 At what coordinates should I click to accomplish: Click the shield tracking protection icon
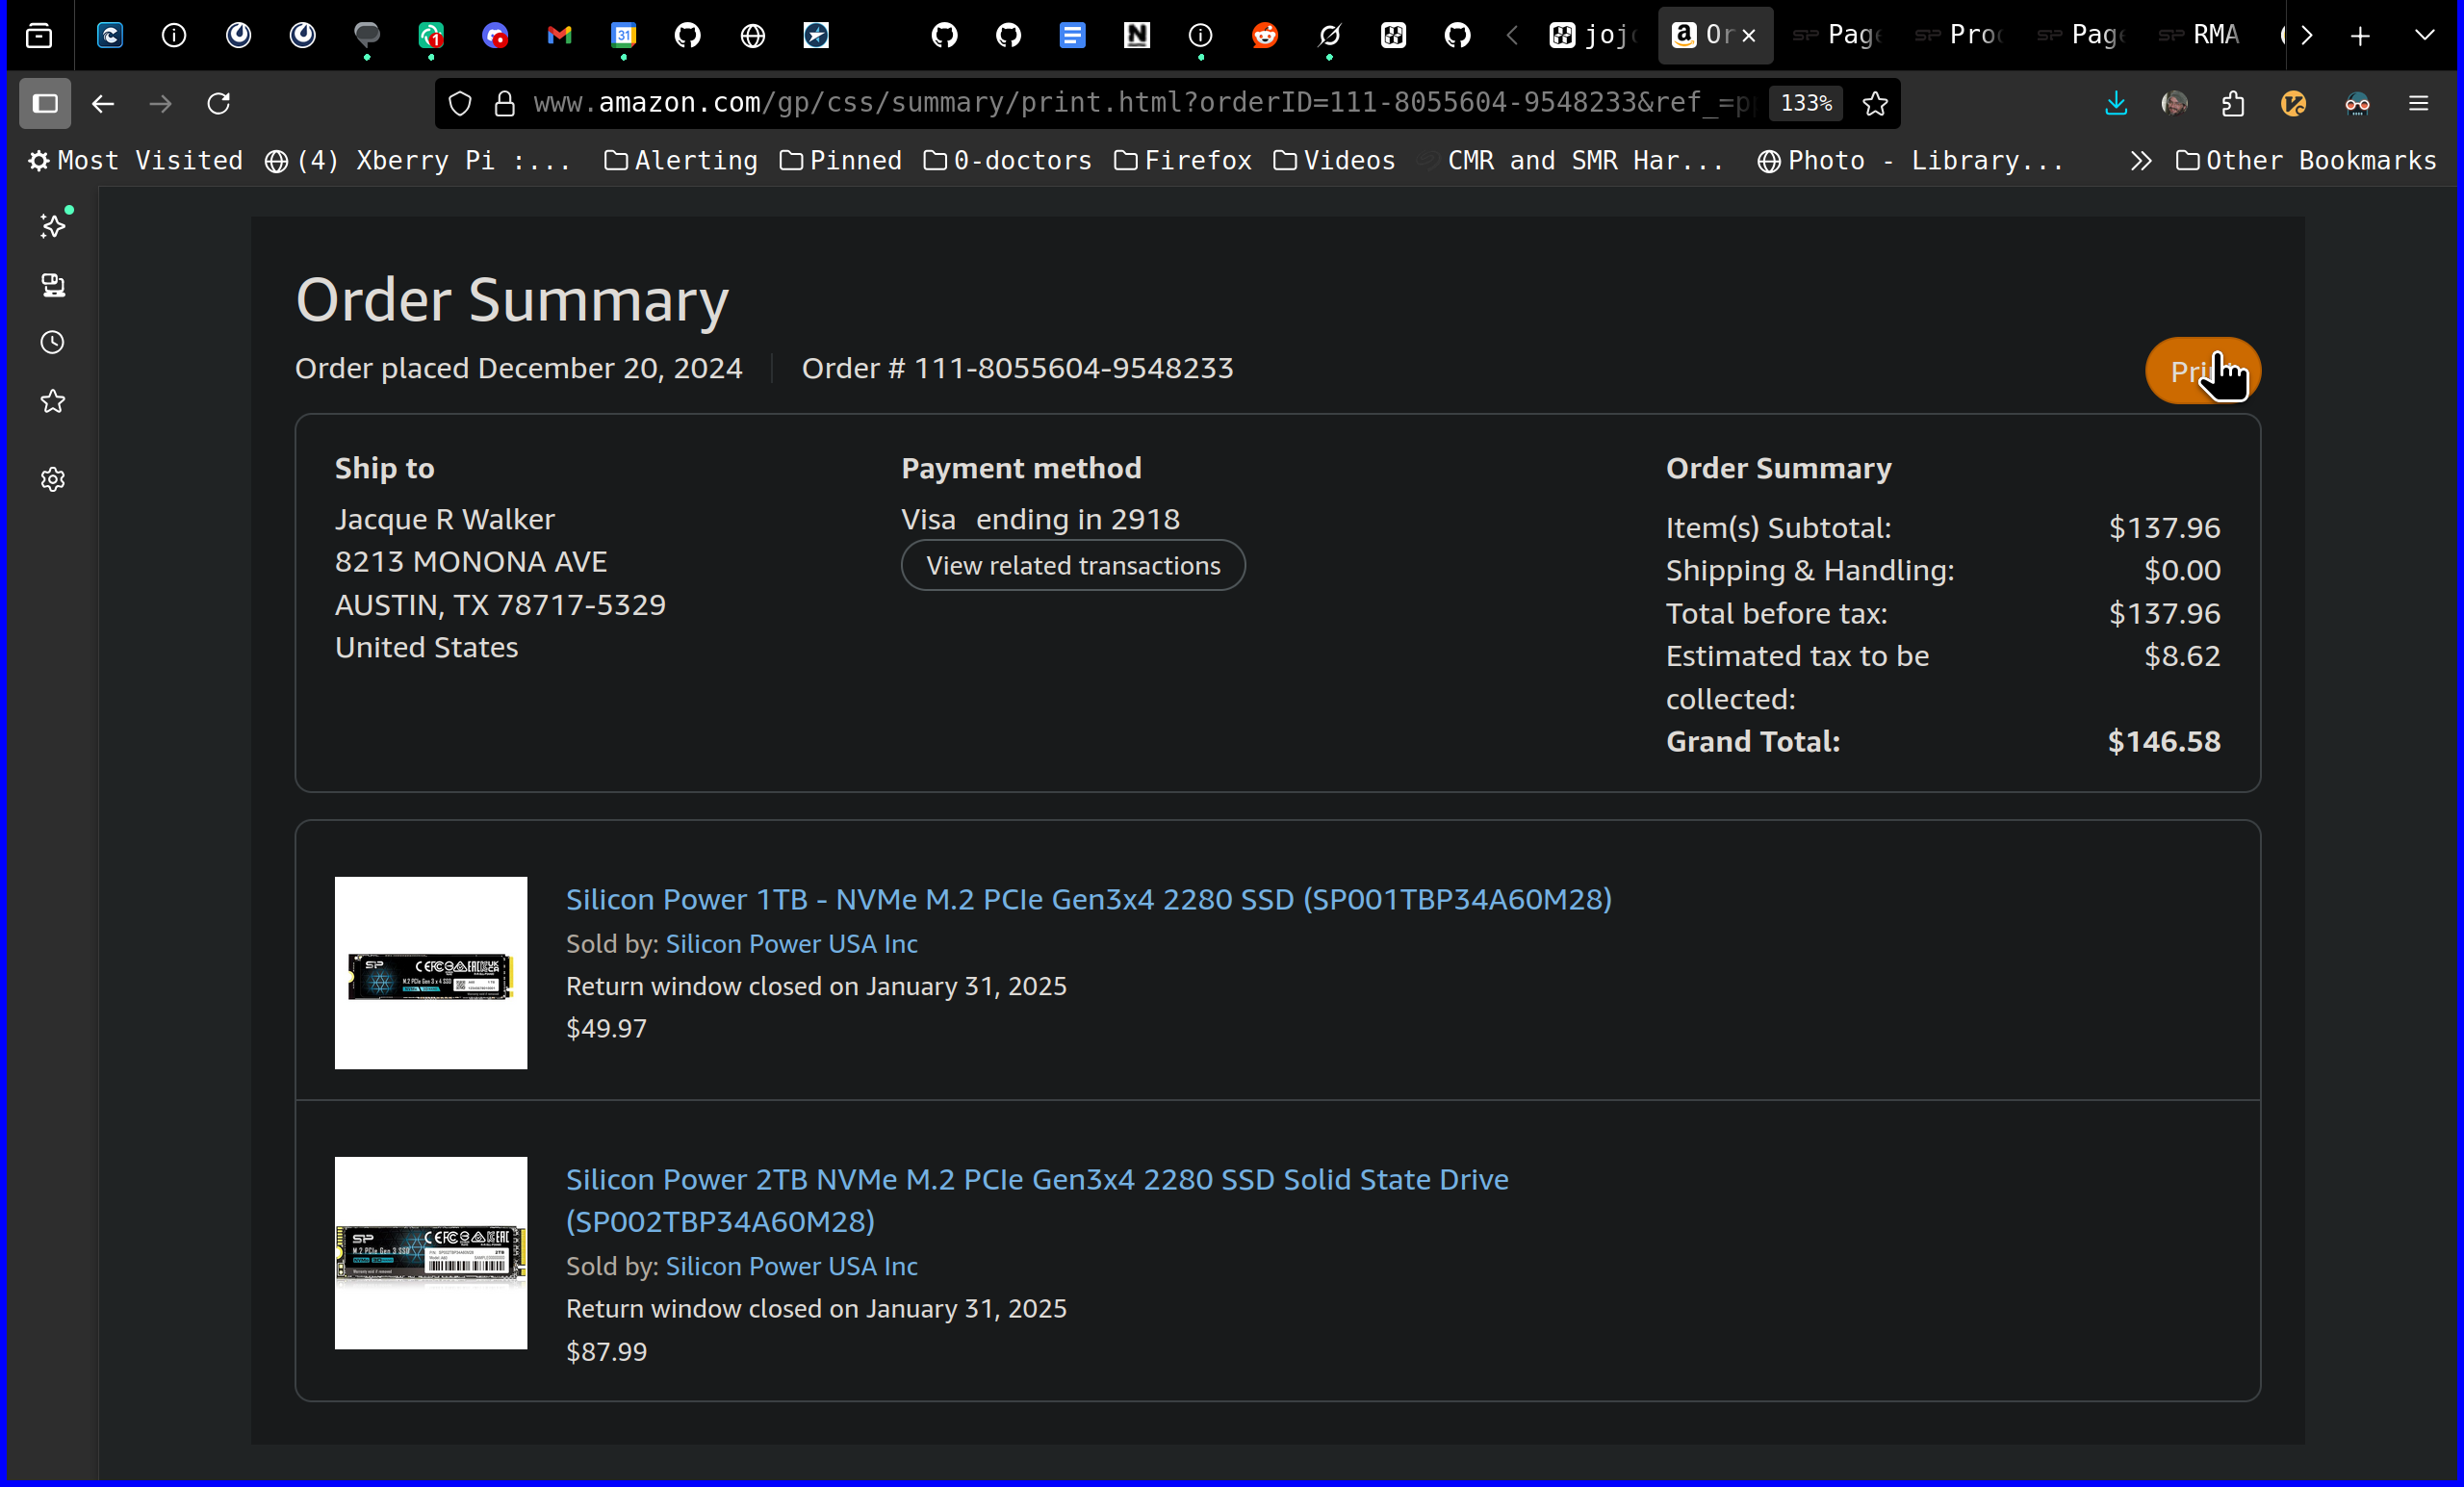460,103
